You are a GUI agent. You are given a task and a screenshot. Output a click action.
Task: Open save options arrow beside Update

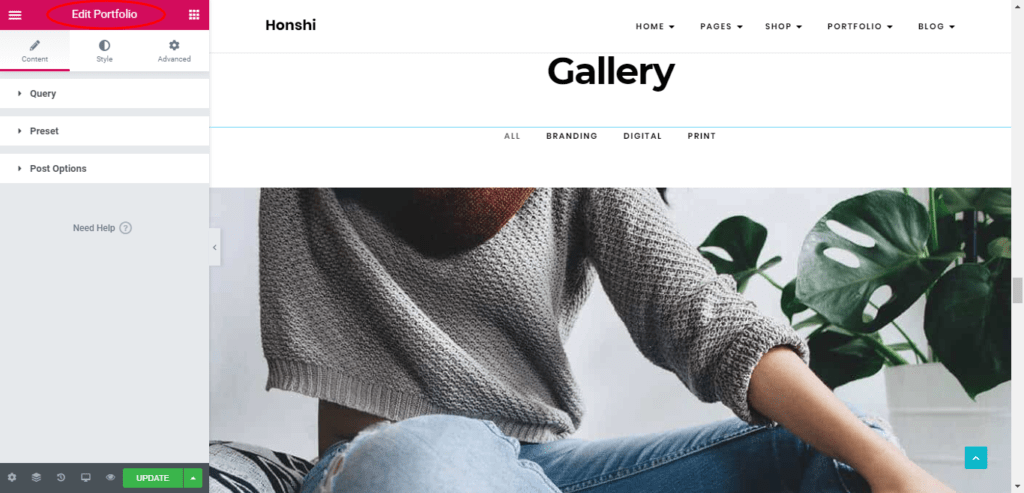tap(193, 478)
